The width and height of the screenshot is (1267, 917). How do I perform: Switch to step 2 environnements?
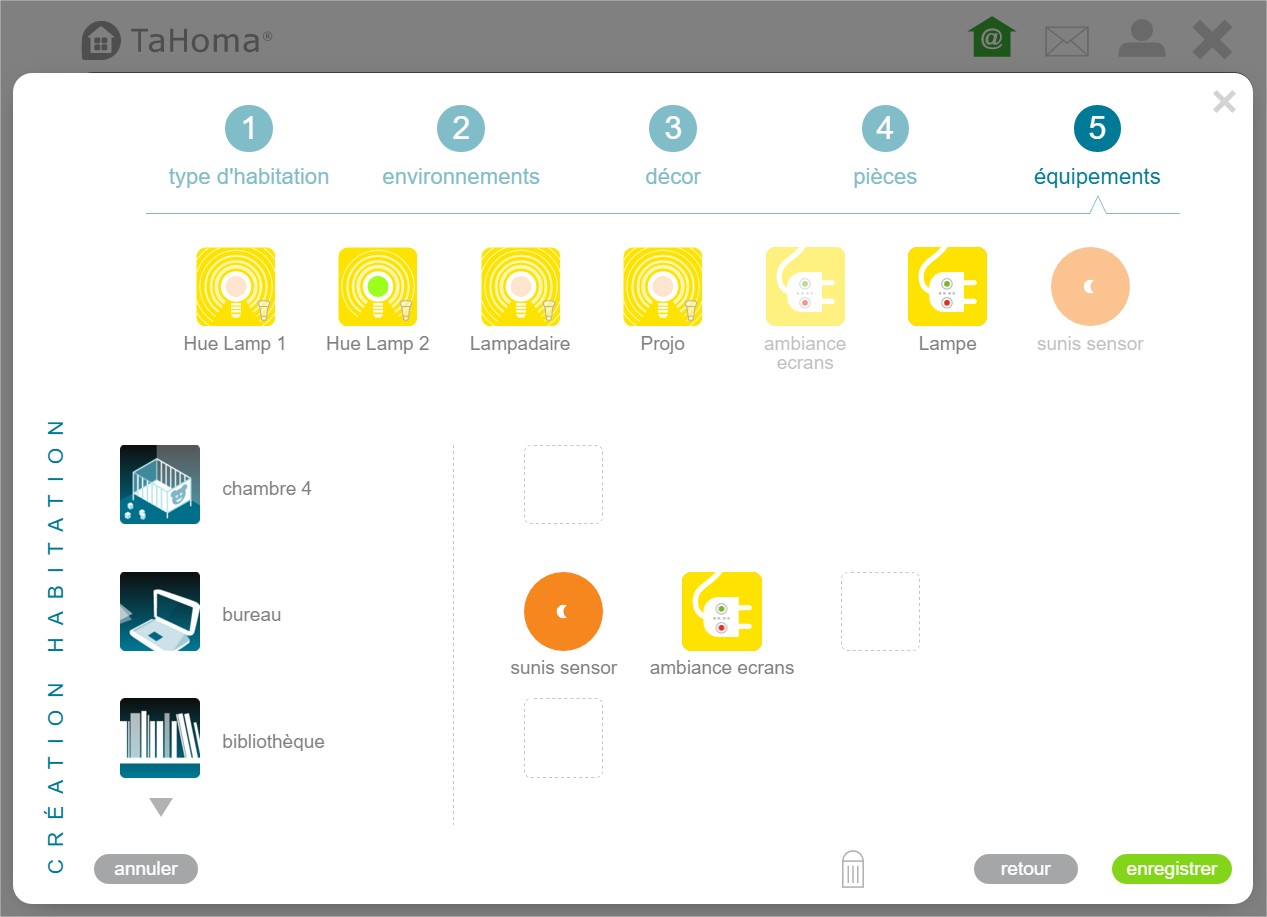461,128
